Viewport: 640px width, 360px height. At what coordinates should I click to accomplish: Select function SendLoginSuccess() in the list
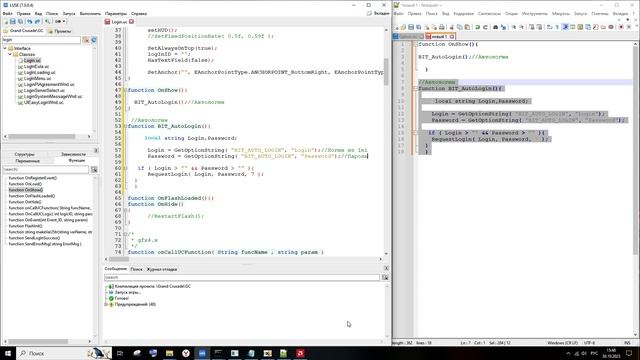point(34,238)
